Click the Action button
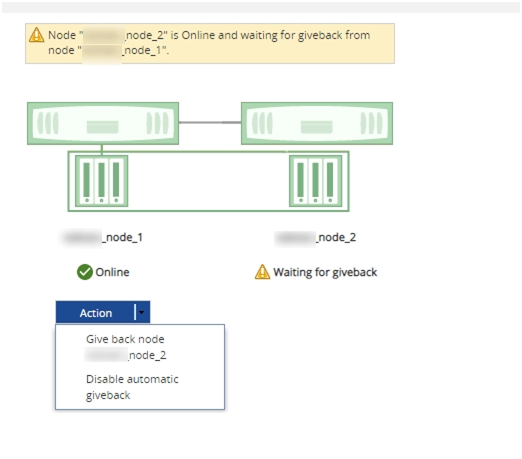 click(x=96, y=312)
